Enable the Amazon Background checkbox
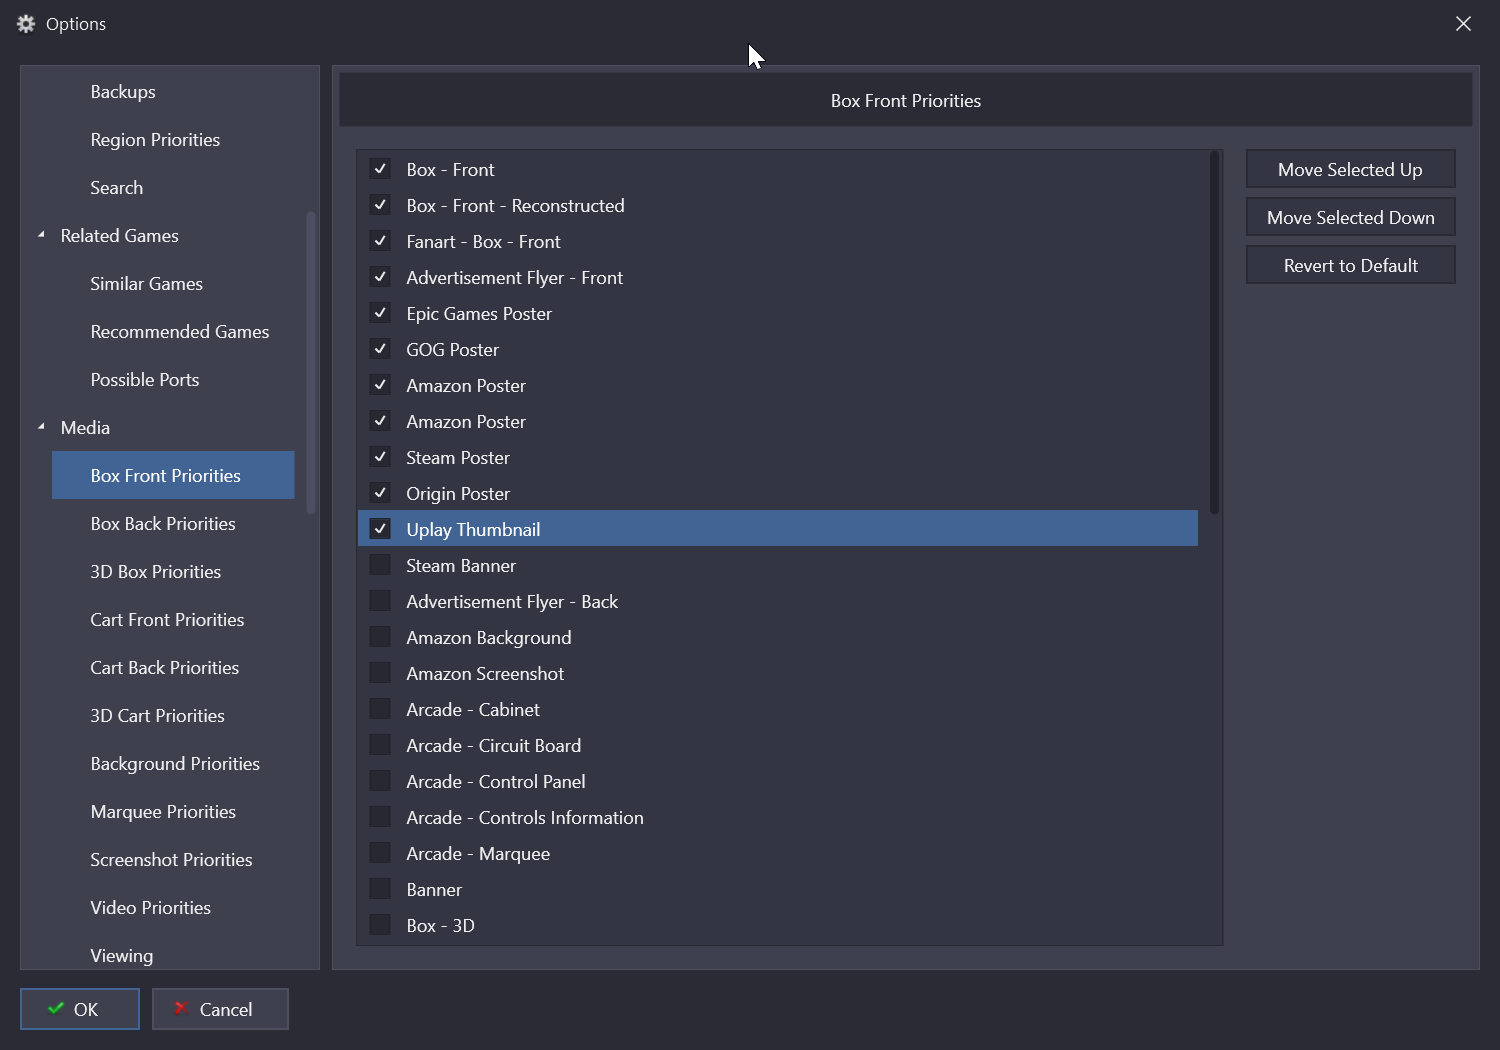The image size is (1500, 1050). 380,637
